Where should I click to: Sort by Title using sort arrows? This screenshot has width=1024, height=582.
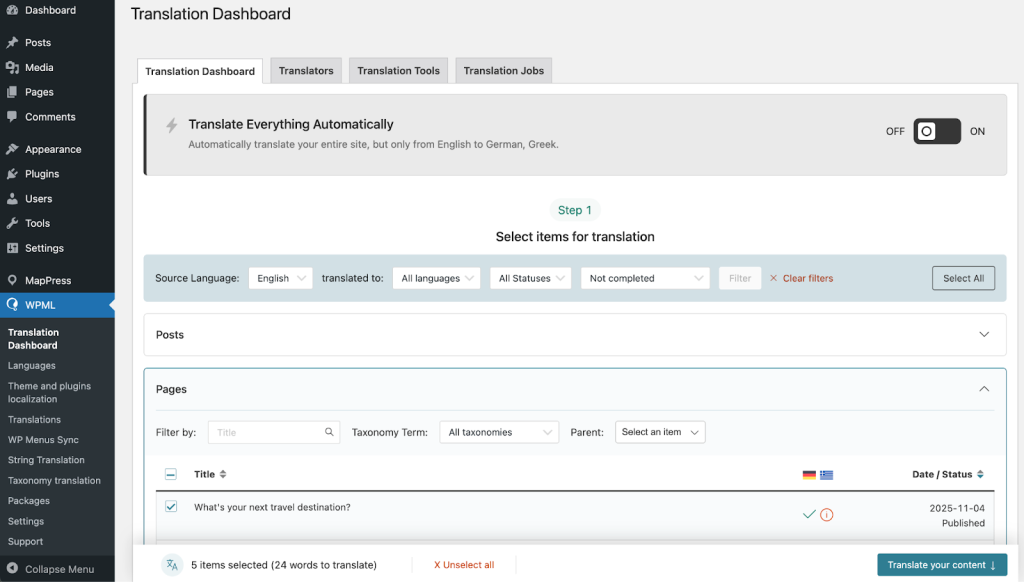(223, 474)
